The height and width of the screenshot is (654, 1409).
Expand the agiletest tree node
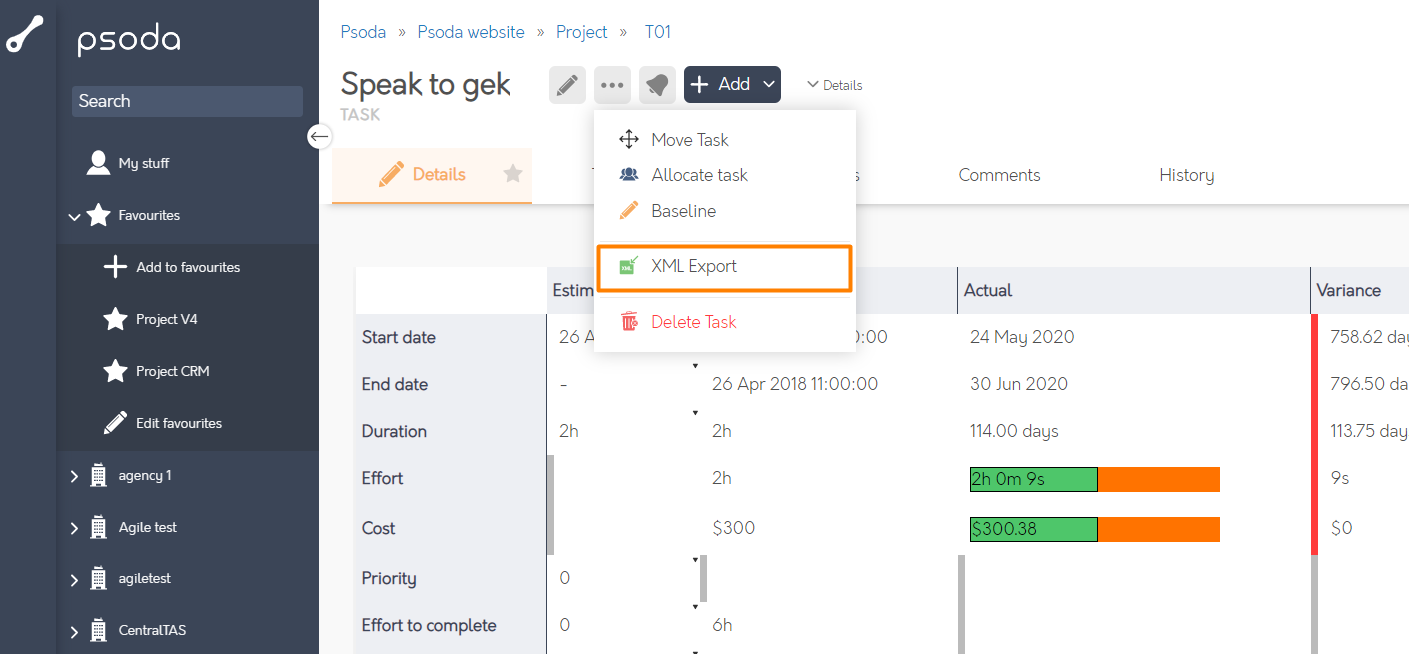click(74, 579)
